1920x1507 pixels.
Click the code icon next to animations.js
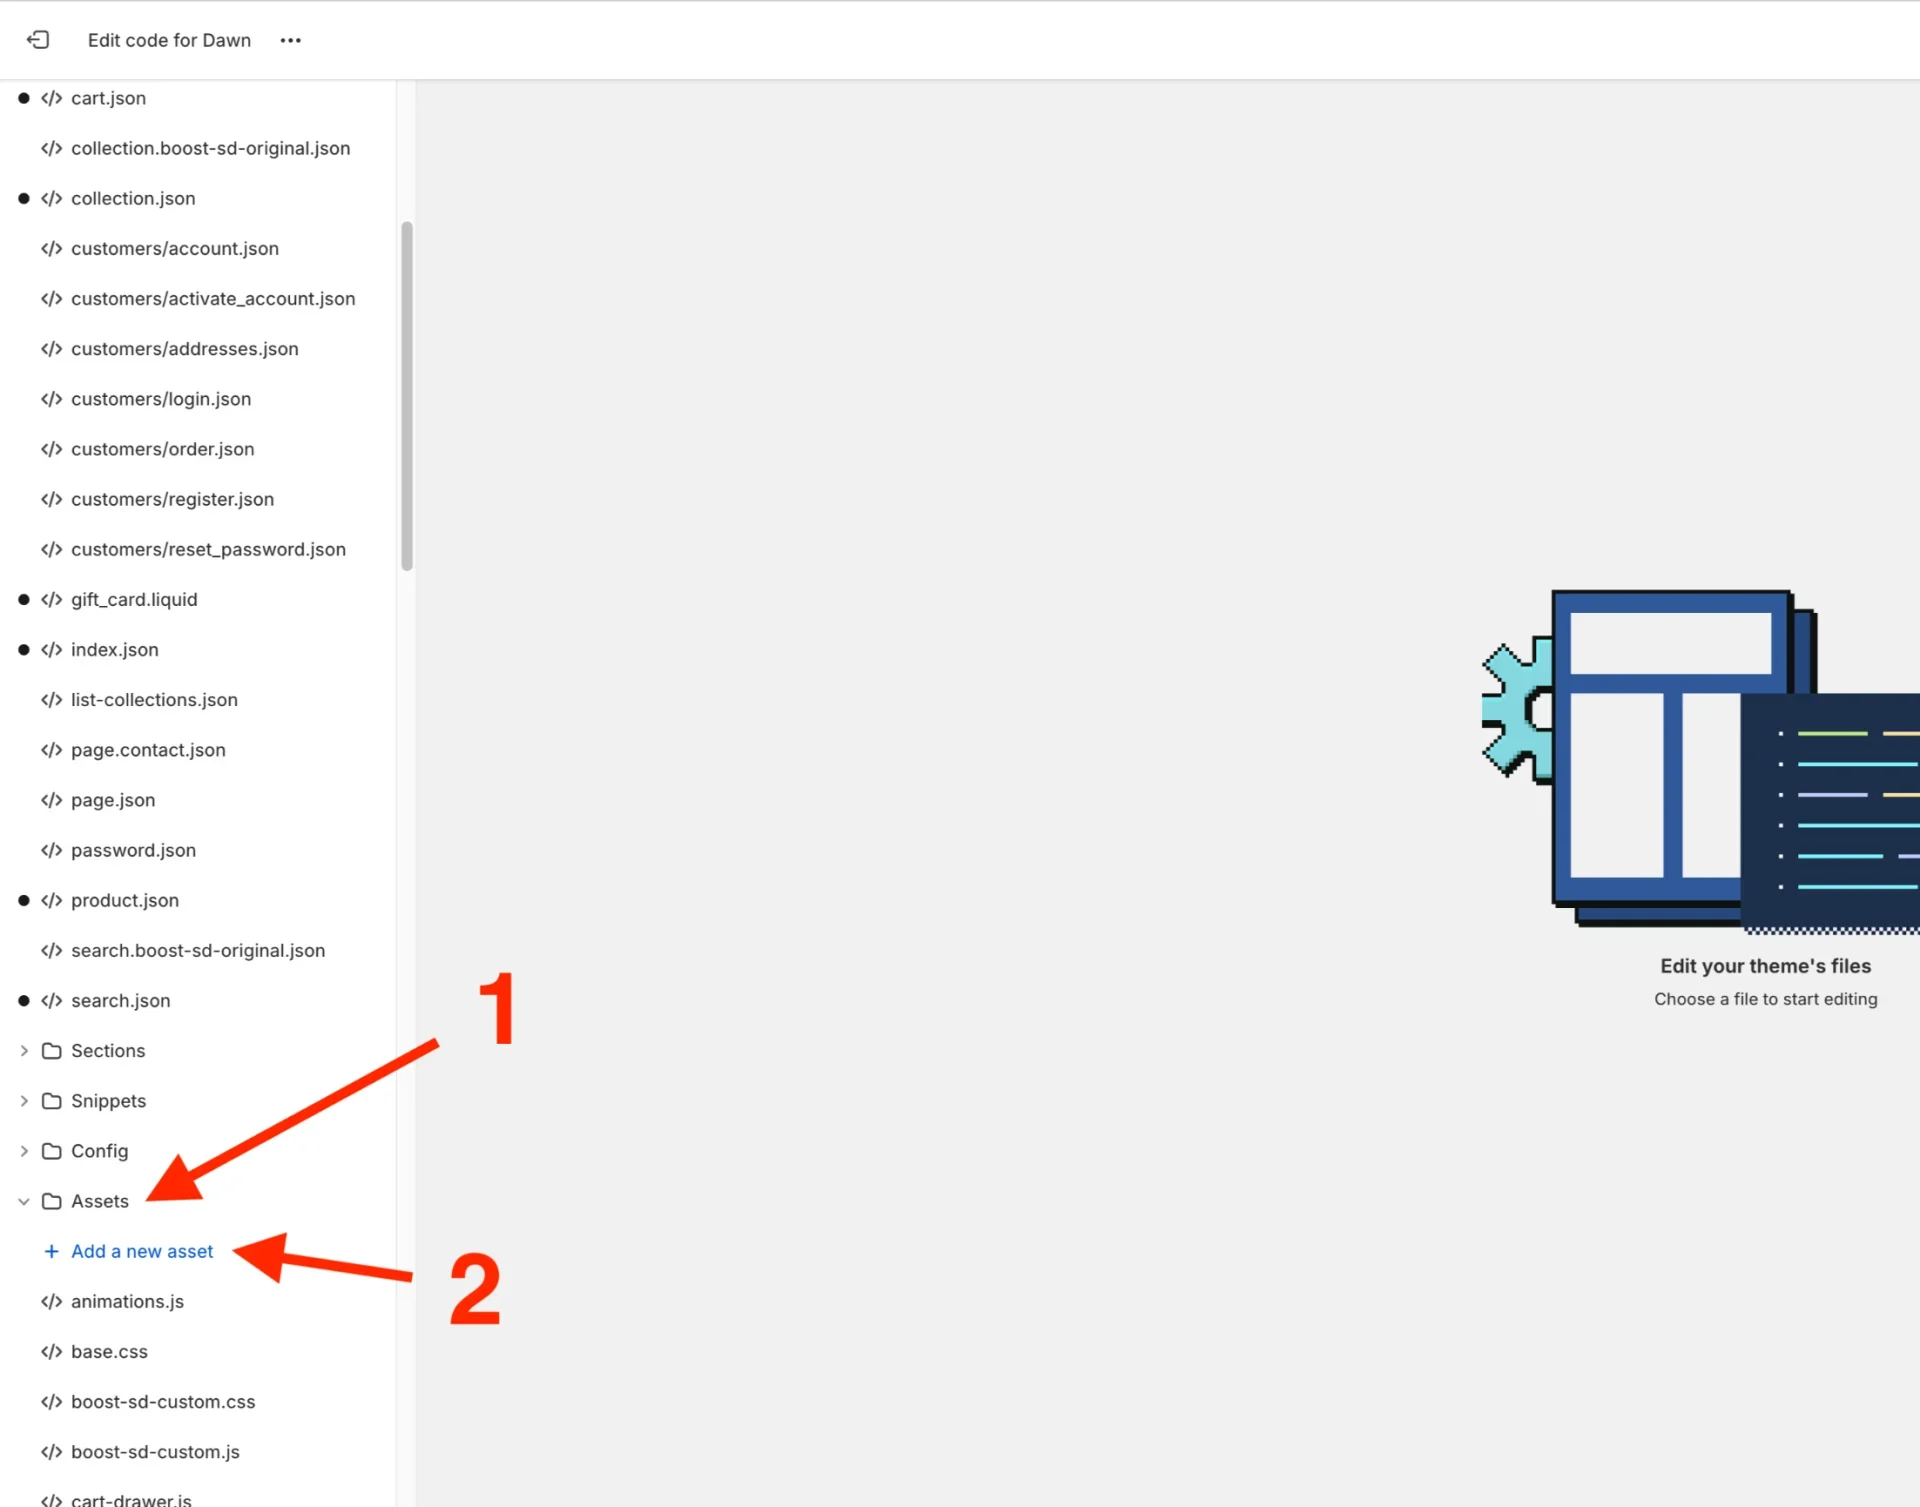click(51, 1301)
